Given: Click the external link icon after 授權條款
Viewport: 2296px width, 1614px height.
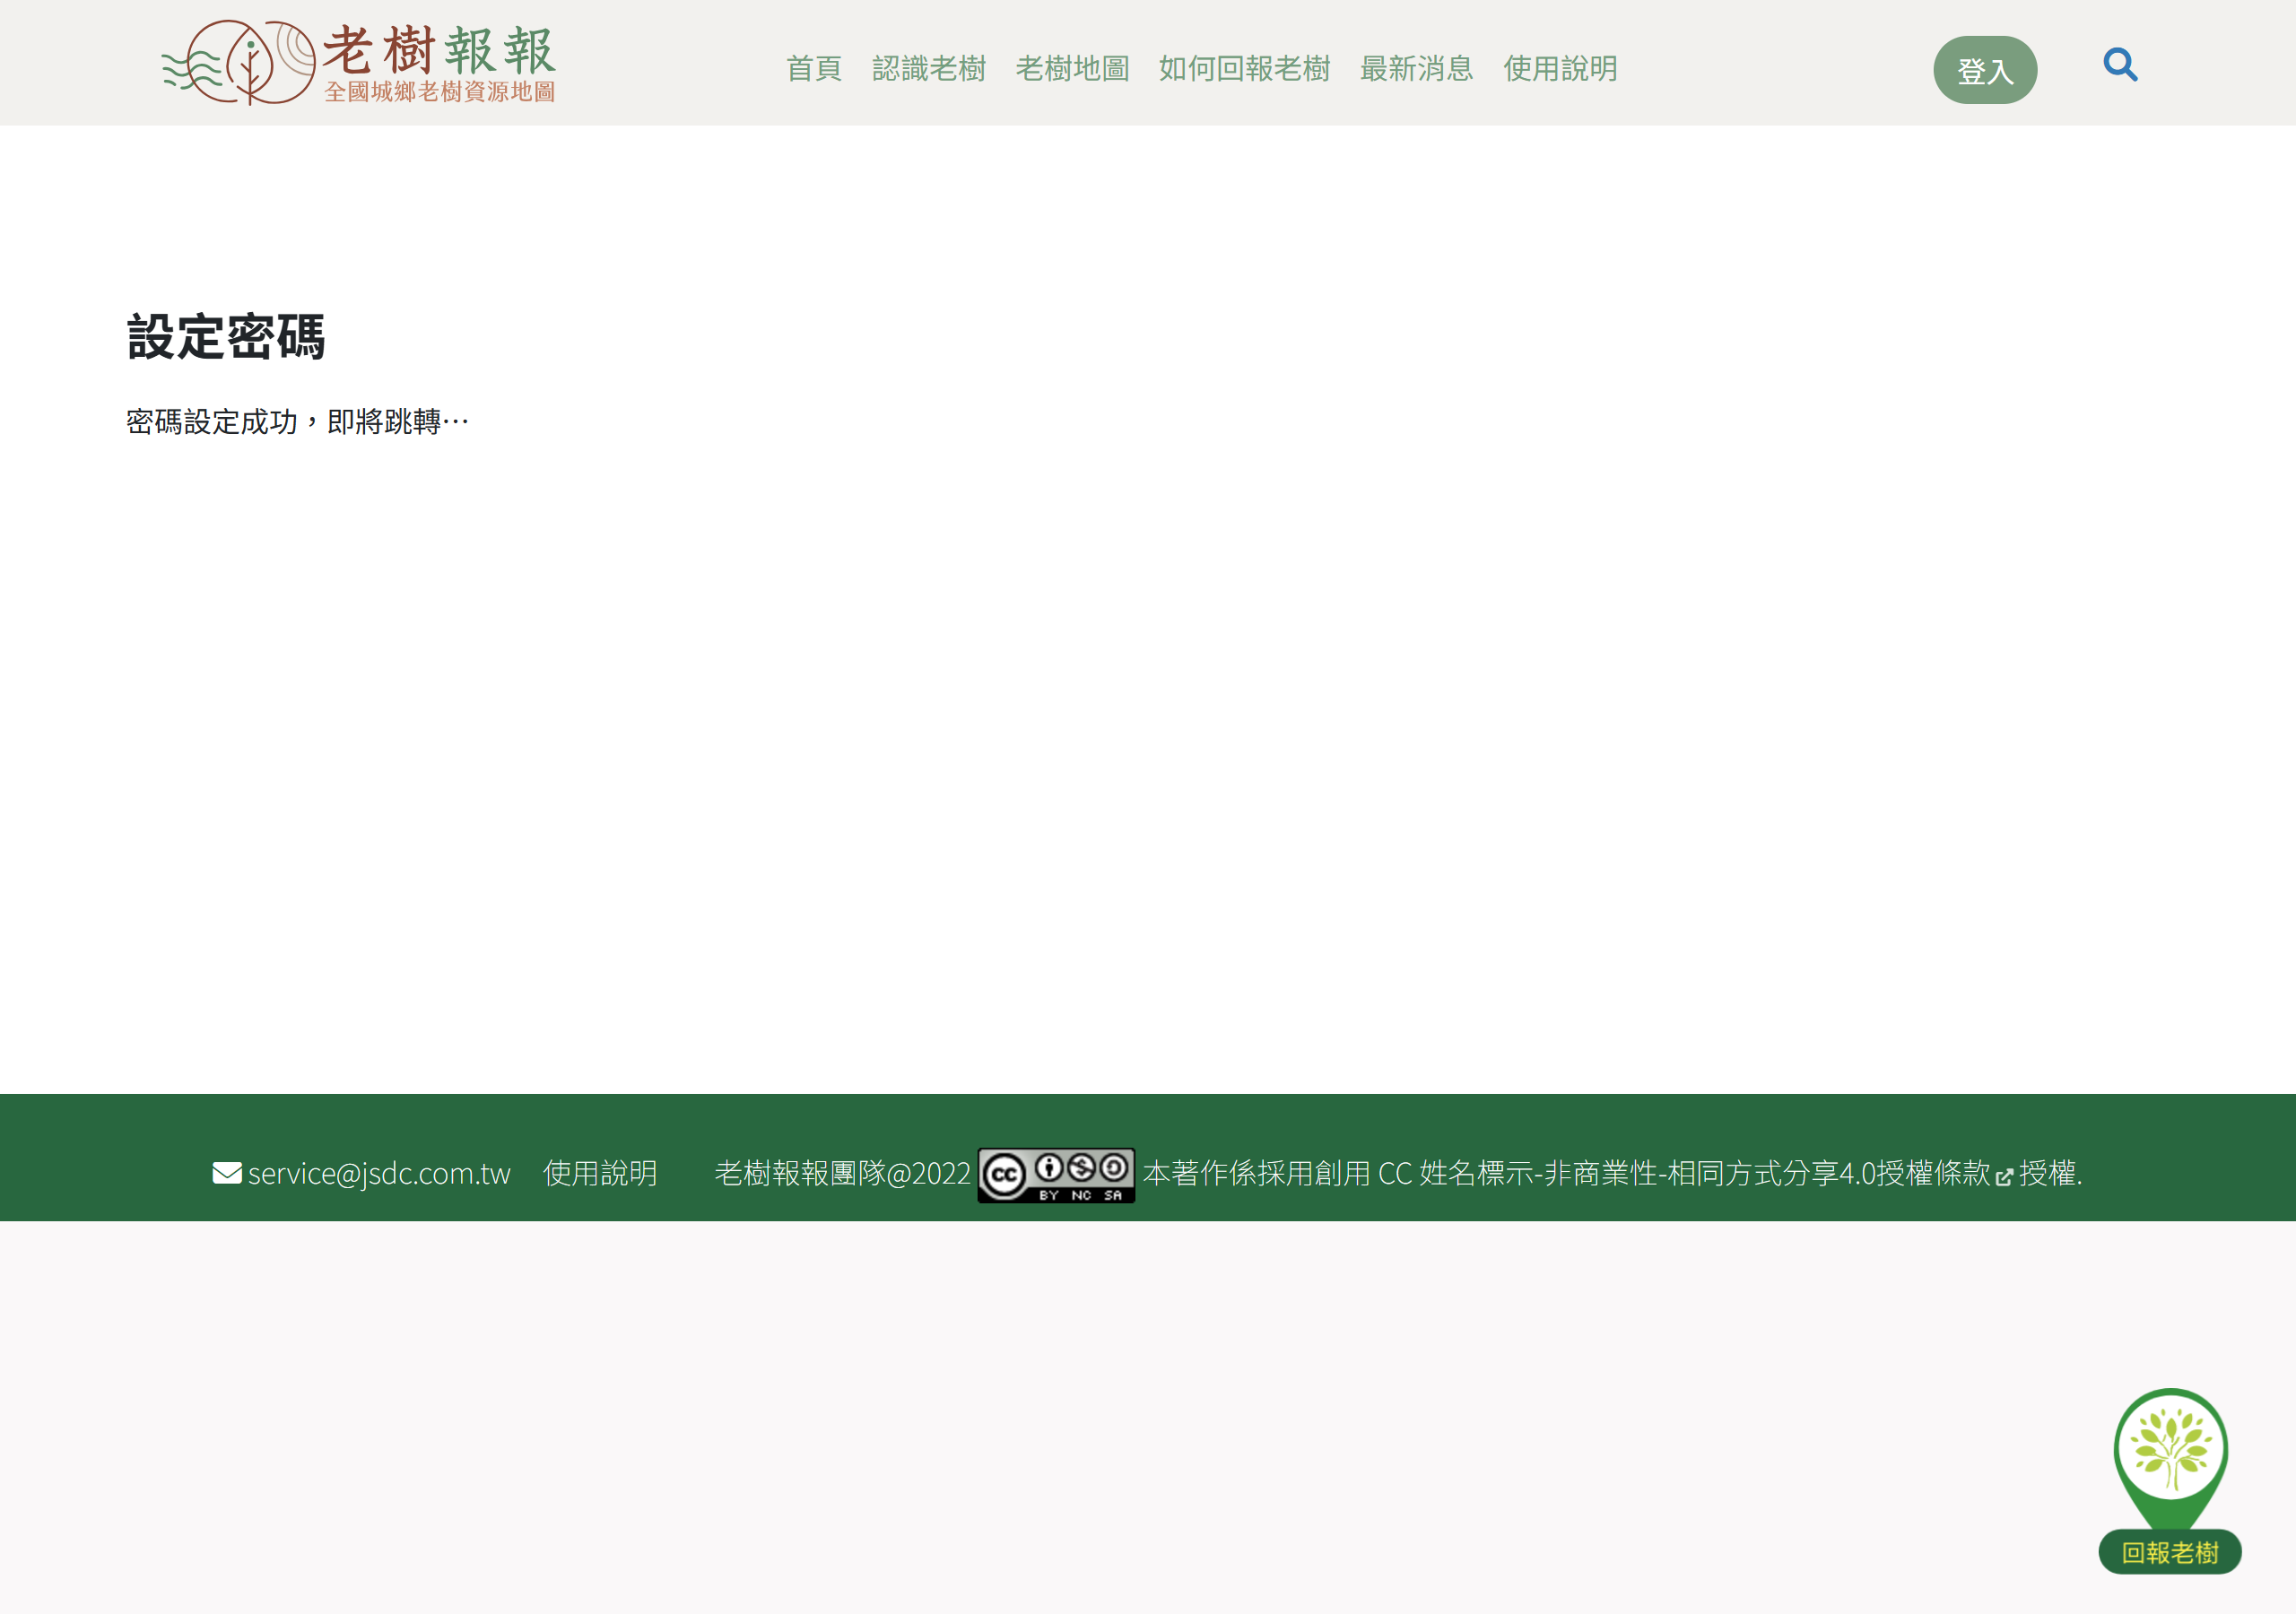Looking at the screenshot, I should [2004, 1177].
